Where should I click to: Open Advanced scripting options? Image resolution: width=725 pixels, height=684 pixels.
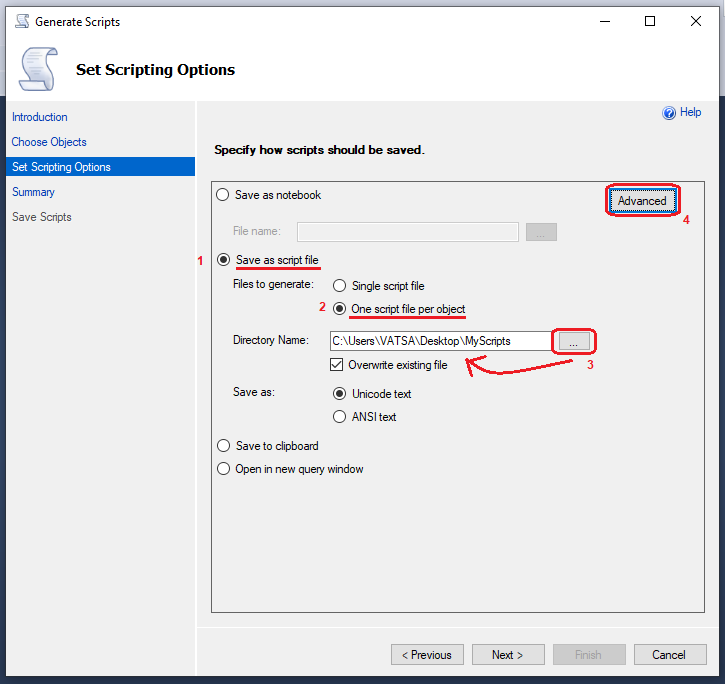click(642, 201)
